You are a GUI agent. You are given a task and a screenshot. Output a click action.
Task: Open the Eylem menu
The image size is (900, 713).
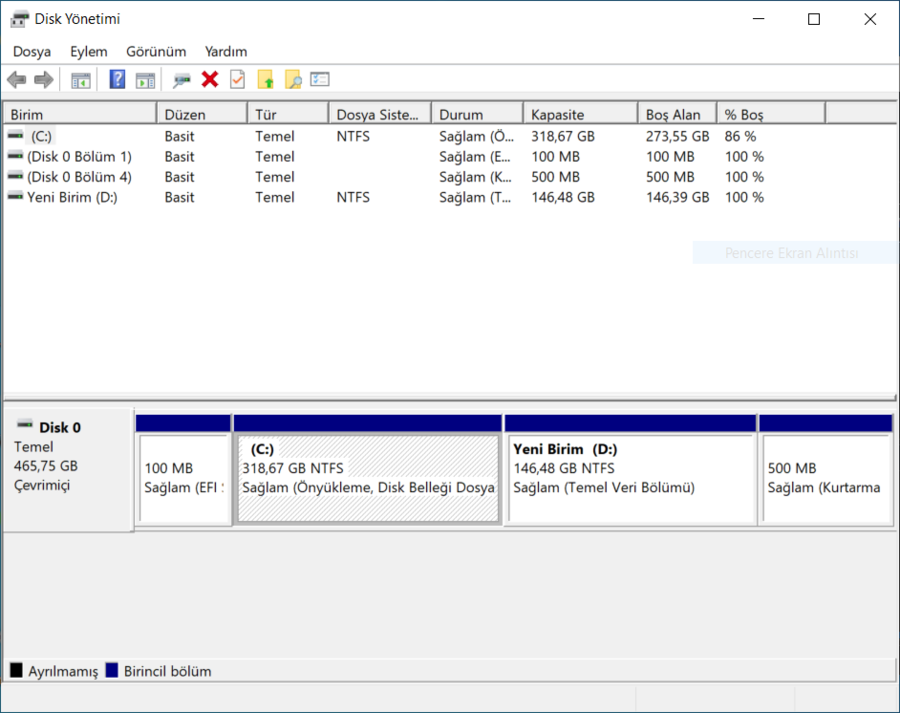pyautogui.click(x=89, y=51)
